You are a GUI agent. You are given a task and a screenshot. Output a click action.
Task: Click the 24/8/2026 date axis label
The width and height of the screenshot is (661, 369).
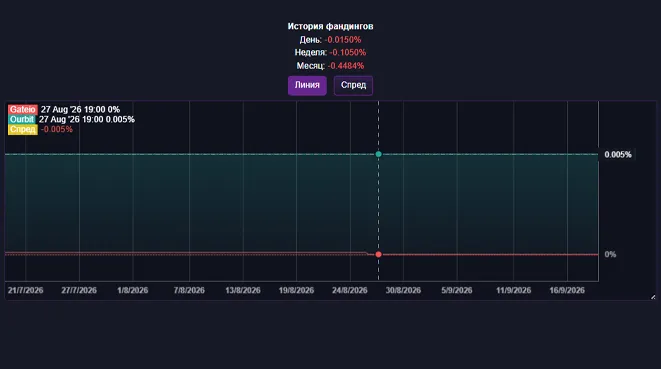coord(349,290)
